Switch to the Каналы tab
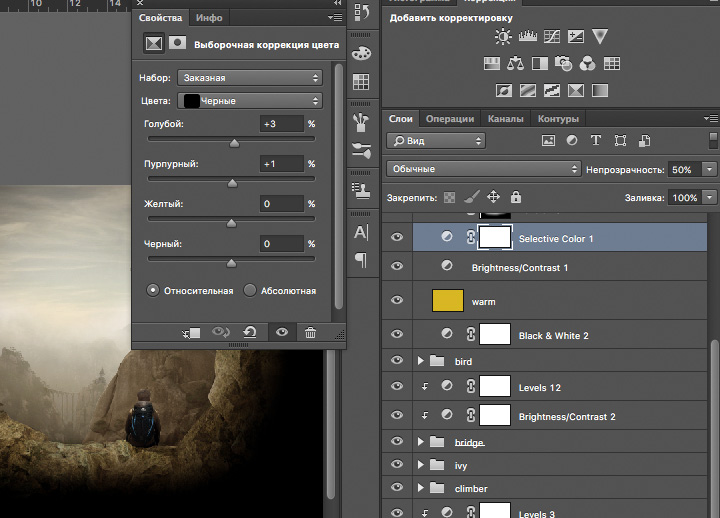The width and height of the screenshot is (720, 518). coord(505,118)
